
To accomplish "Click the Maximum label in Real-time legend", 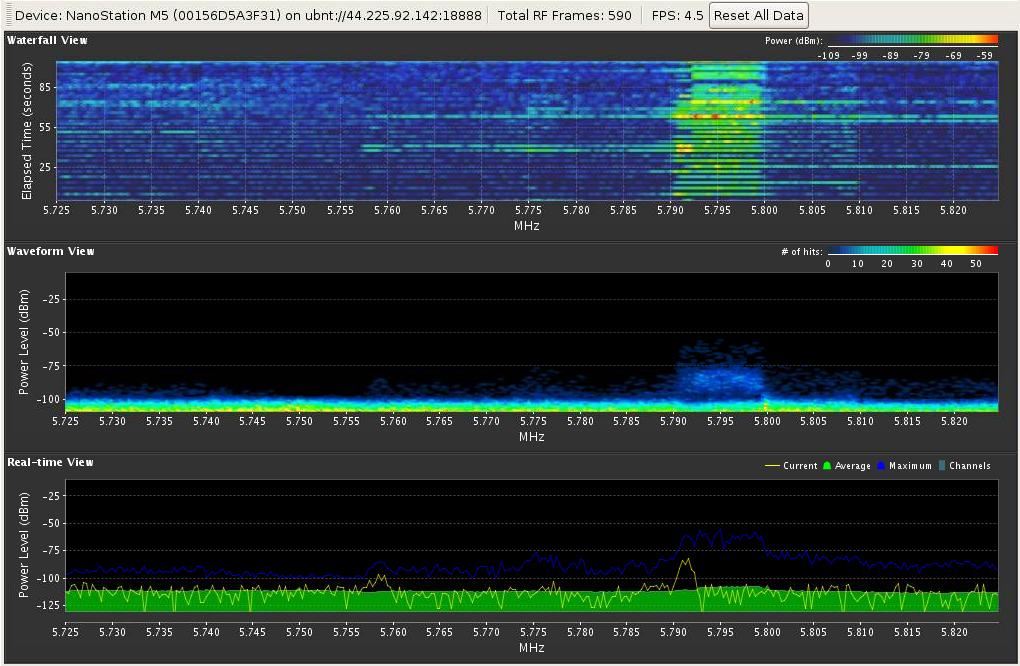I will (908, 466).
